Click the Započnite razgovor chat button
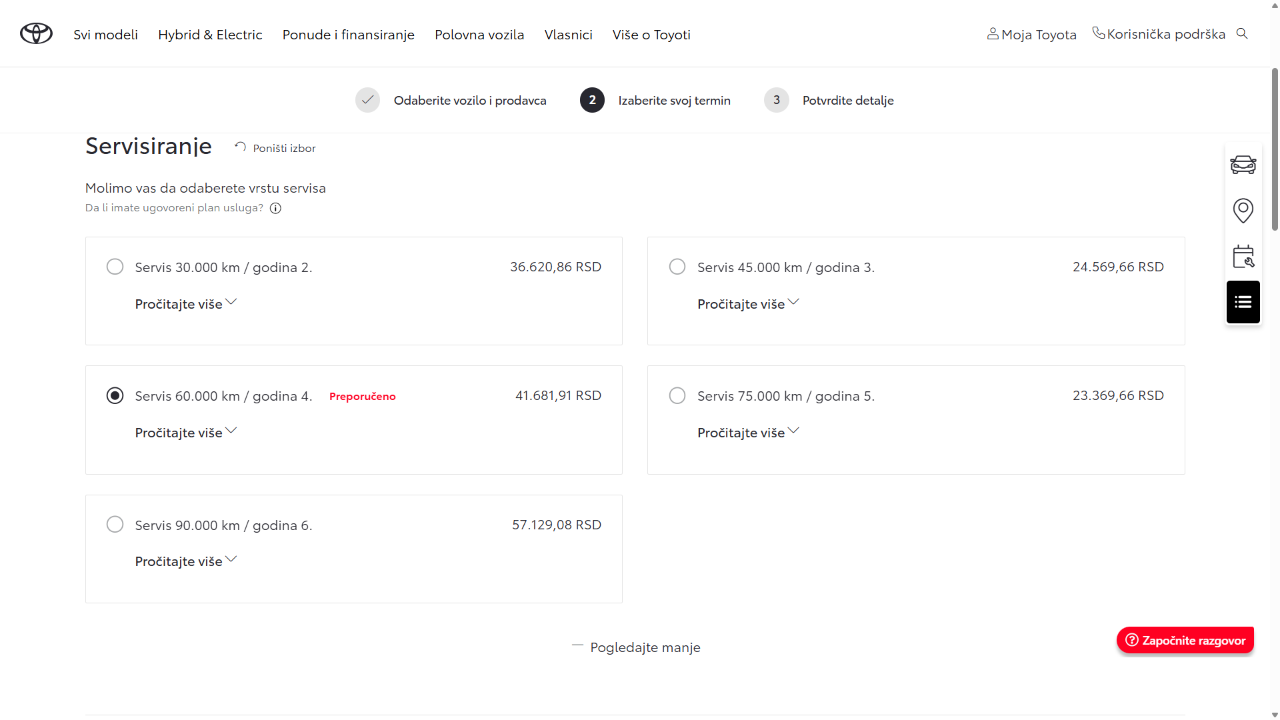Image resolution: width=1280 pixels, height=720 pixels. (1185, 640)
